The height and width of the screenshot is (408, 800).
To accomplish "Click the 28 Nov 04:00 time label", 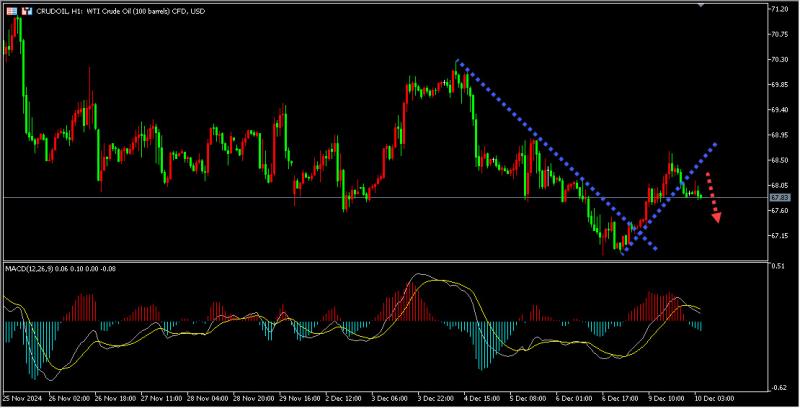I will tap(208, 398).
